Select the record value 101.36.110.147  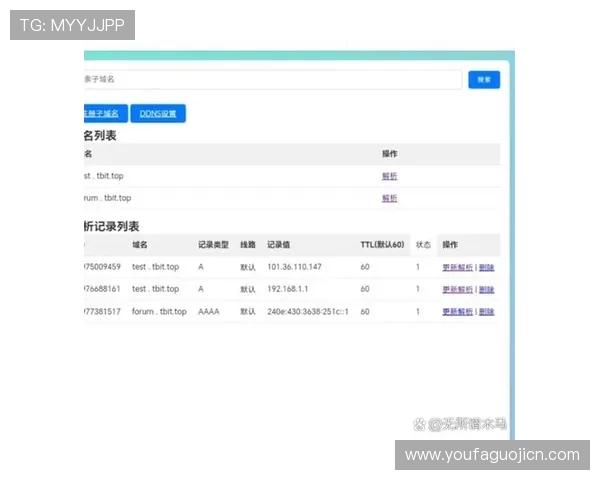click(x=294, y=267)
